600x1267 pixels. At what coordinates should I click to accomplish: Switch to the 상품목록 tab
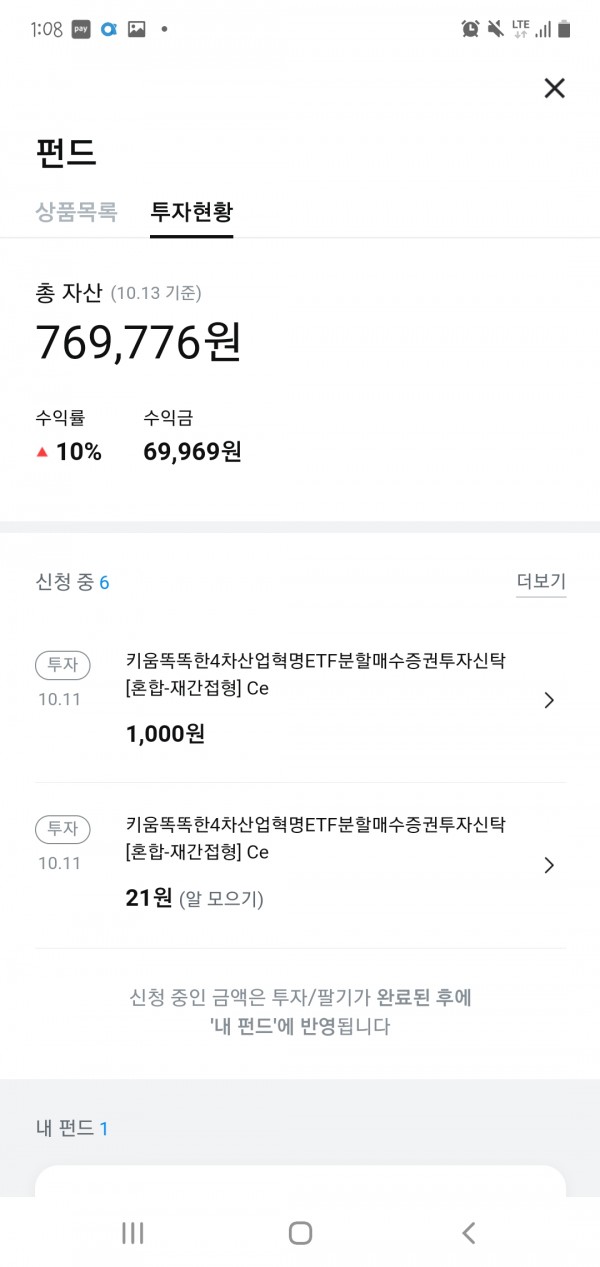[76, 212]
